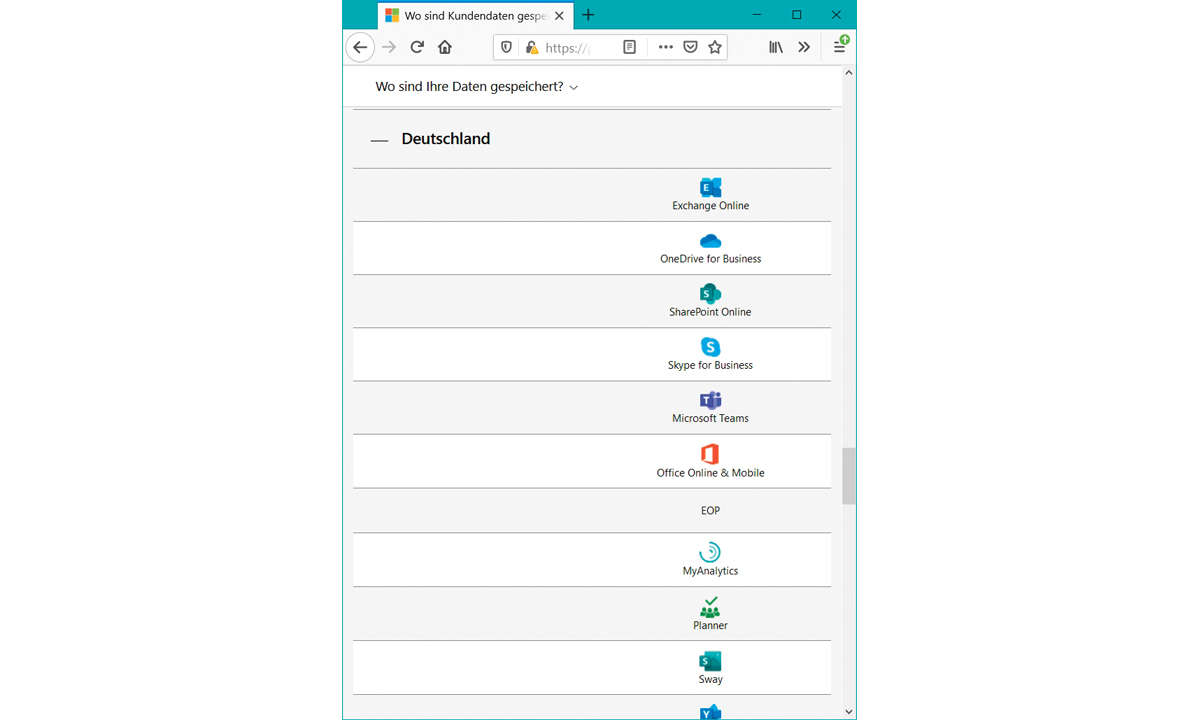Collapse the Deutschland section

379,140
